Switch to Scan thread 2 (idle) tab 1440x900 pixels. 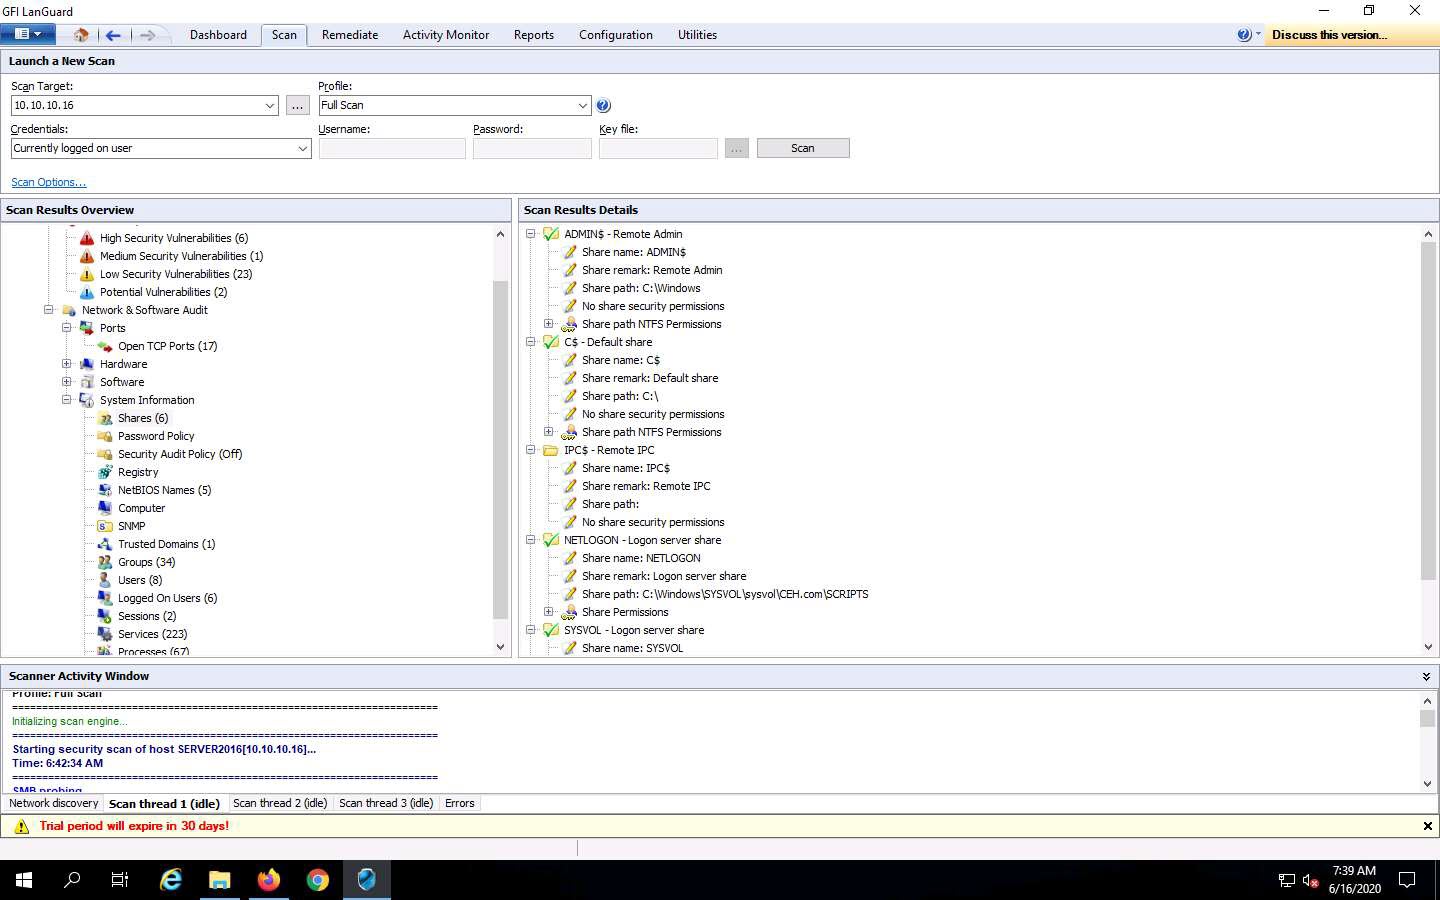[x=280, y=803]
